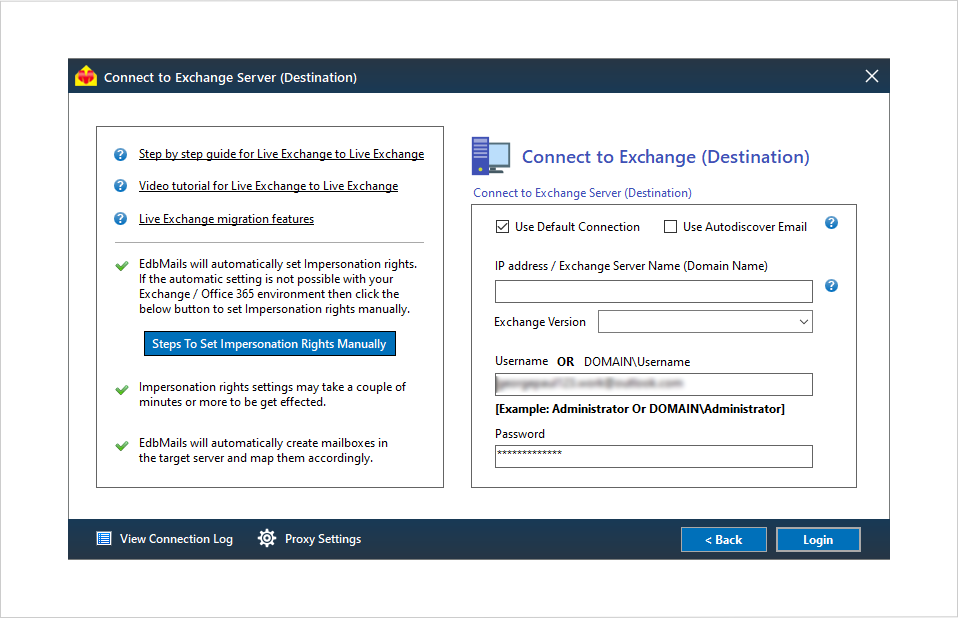Click the 'Password' label
Viewport: 958px width, 618px height.
[519, 434]
